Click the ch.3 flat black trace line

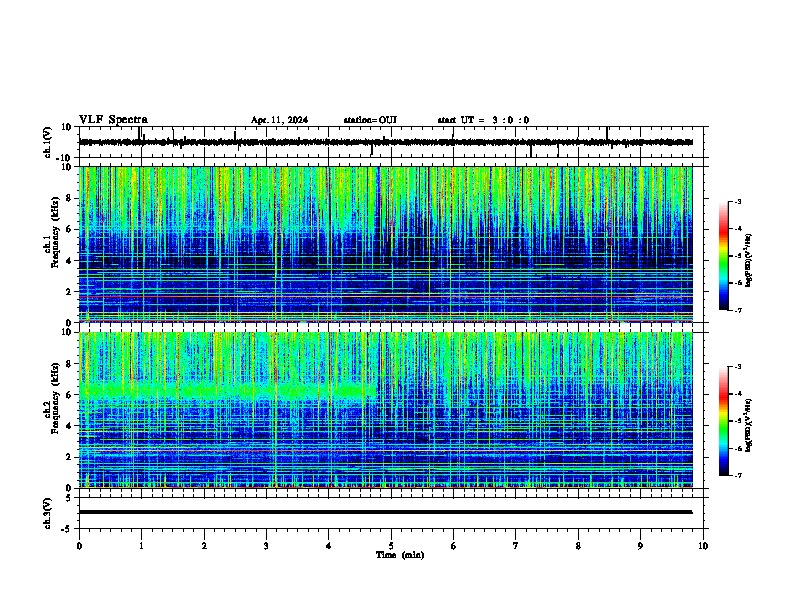click(x=385, y=512)
